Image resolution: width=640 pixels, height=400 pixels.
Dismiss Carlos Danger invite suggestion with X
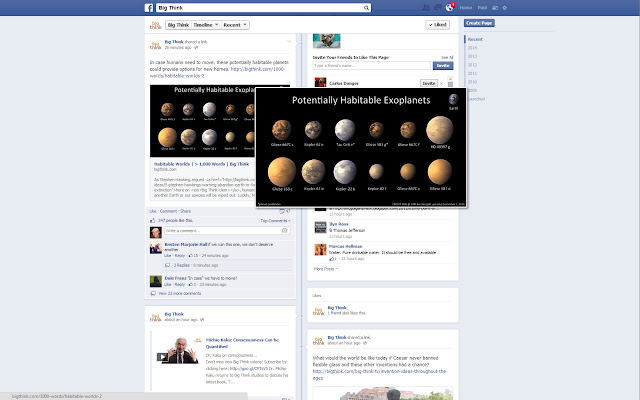click(441, 83)
